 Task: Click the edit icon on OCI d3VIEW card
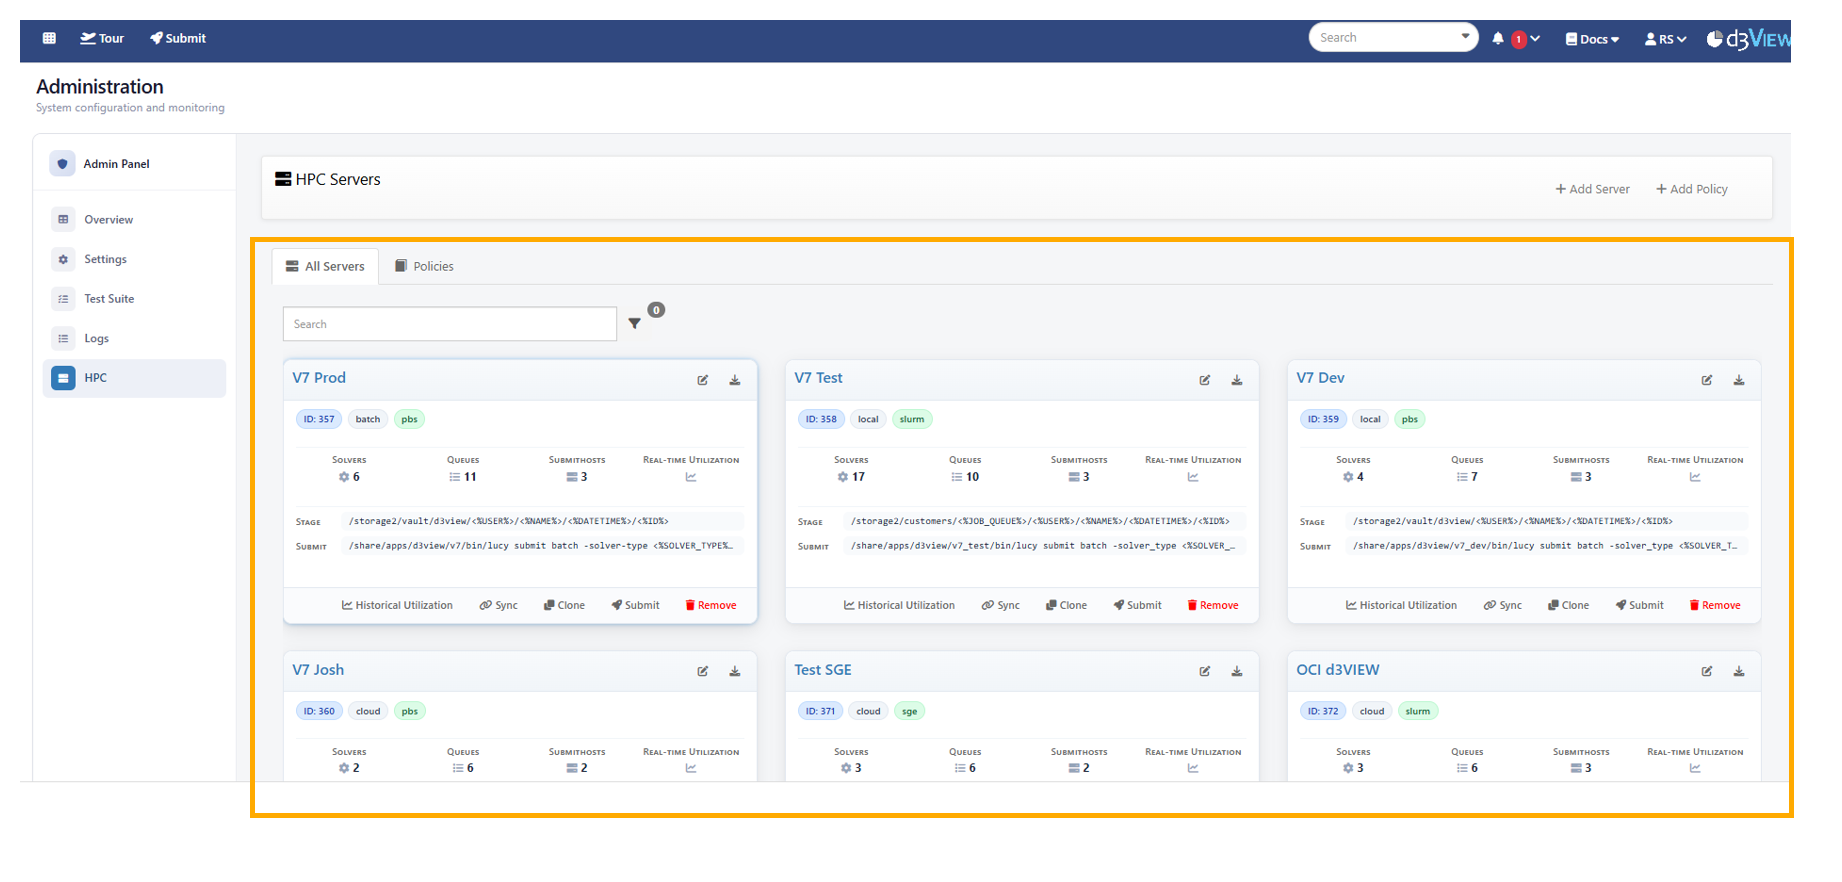[x=1707, y=671]
